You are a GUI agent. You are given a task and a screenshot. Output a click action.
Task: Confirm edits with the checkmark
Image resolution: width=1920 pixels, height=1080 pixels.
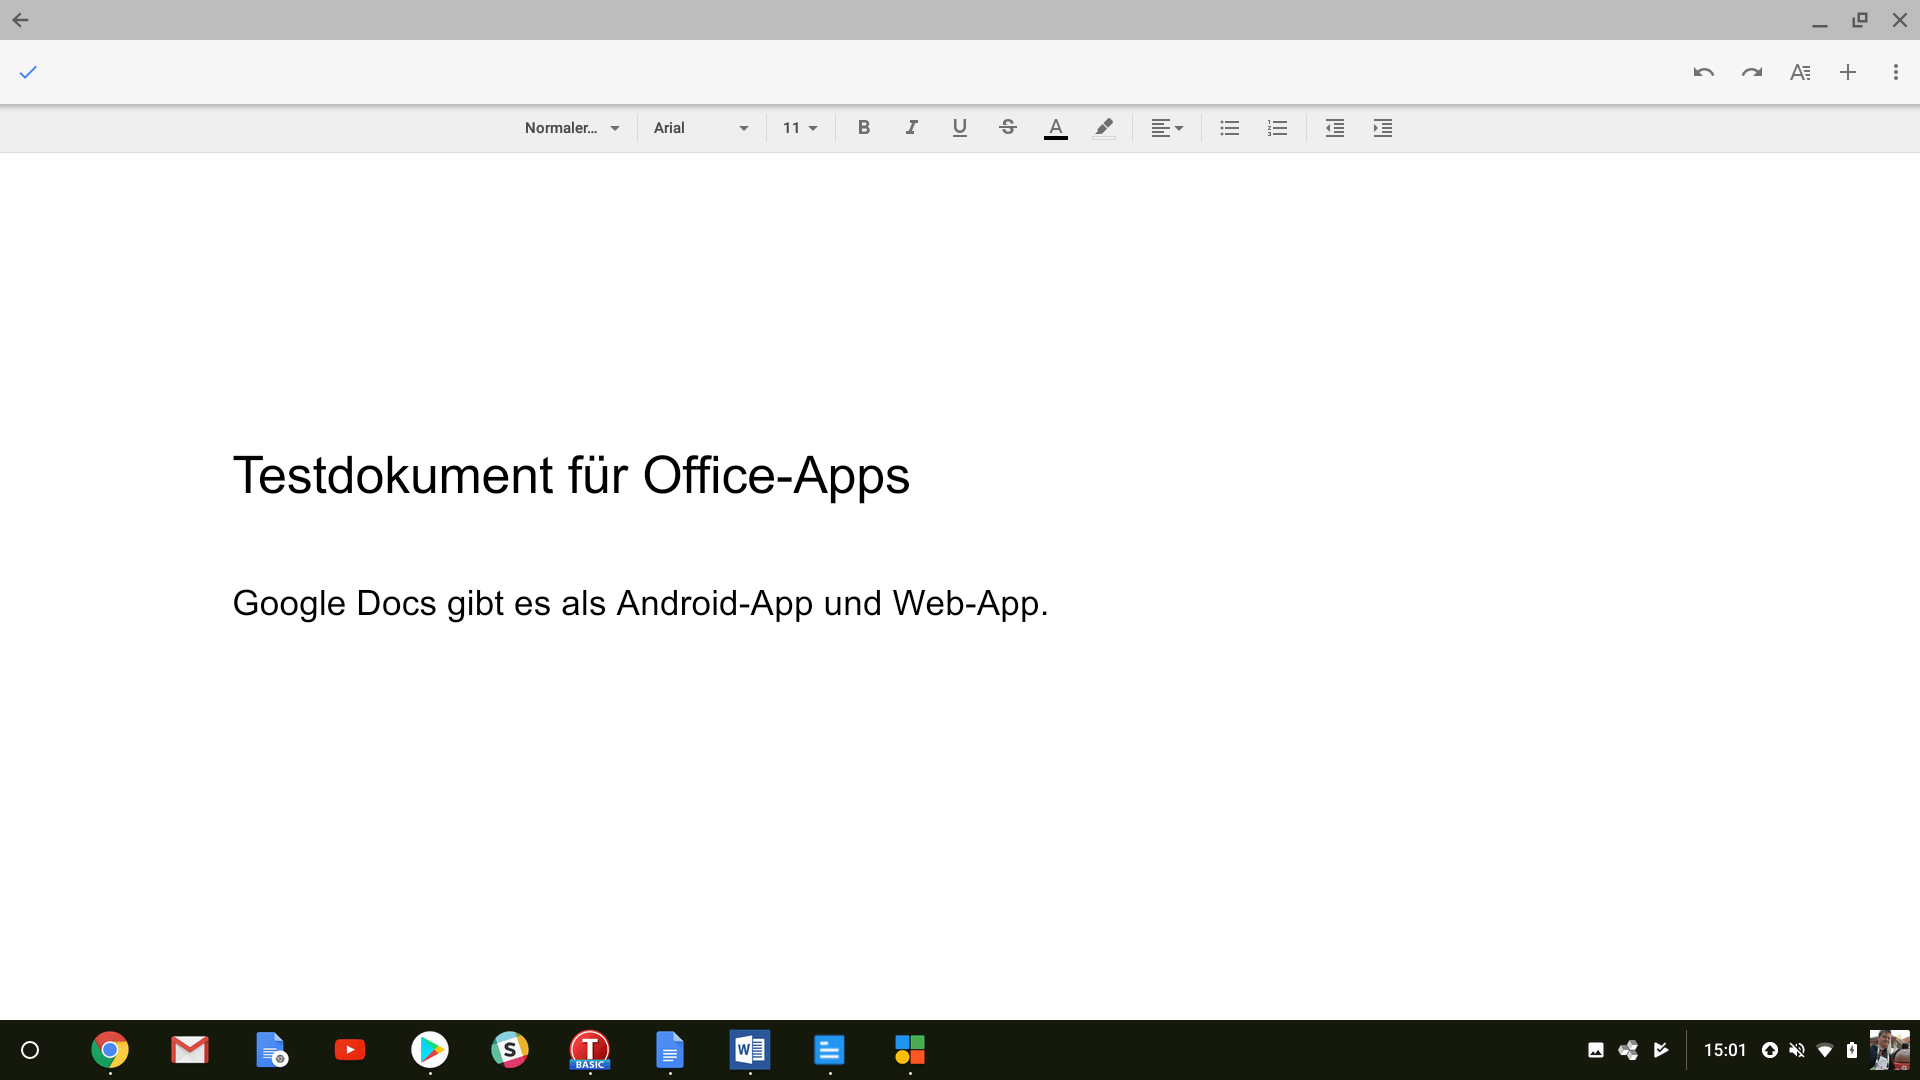coord(28,72)
